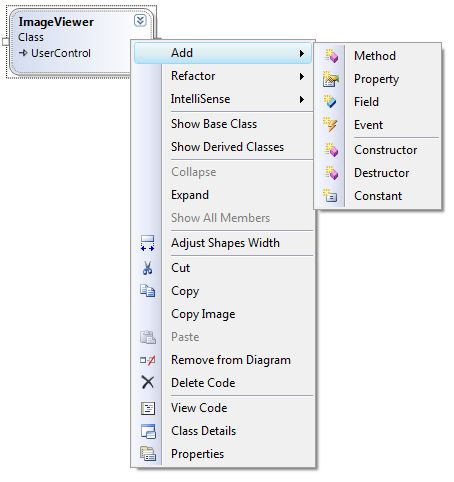Click the Constant icon in submenu
The image size is (454, 482).
pyautogui.click(x=330, y=196)
